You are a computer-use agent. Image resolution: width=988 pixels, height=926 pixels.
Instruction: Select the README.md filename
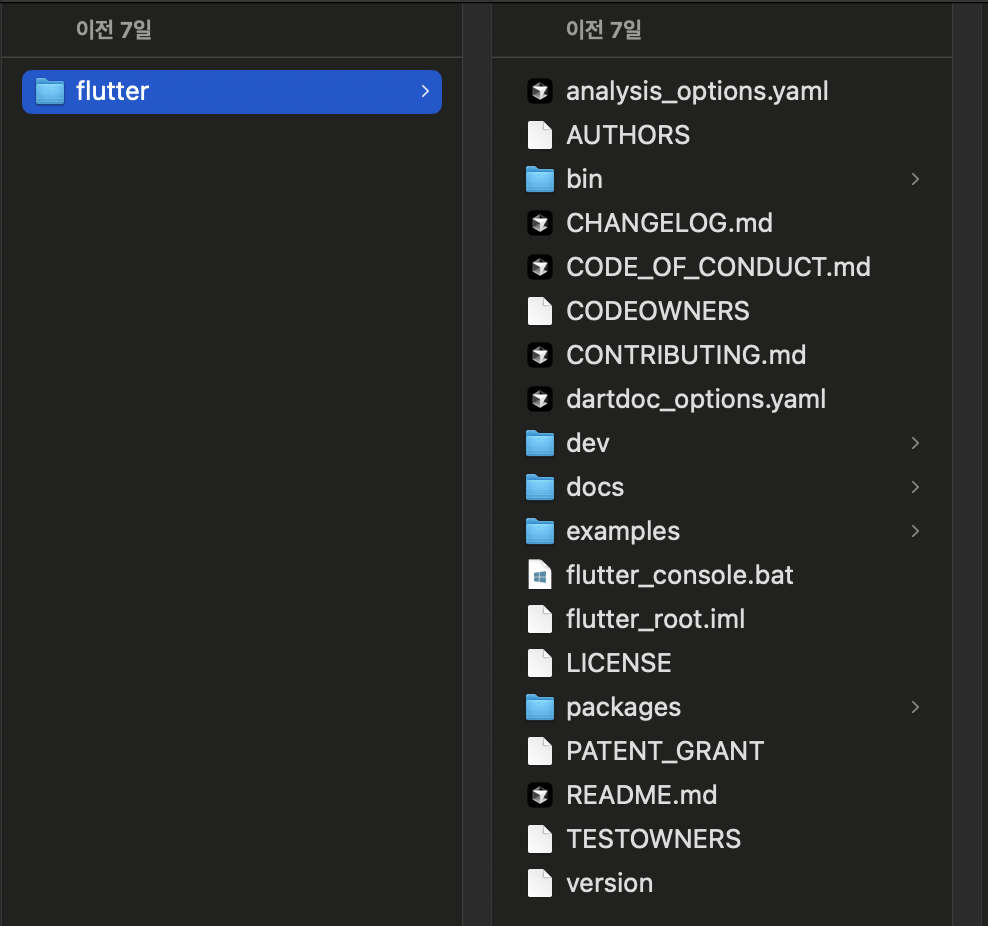coord(641,795)
